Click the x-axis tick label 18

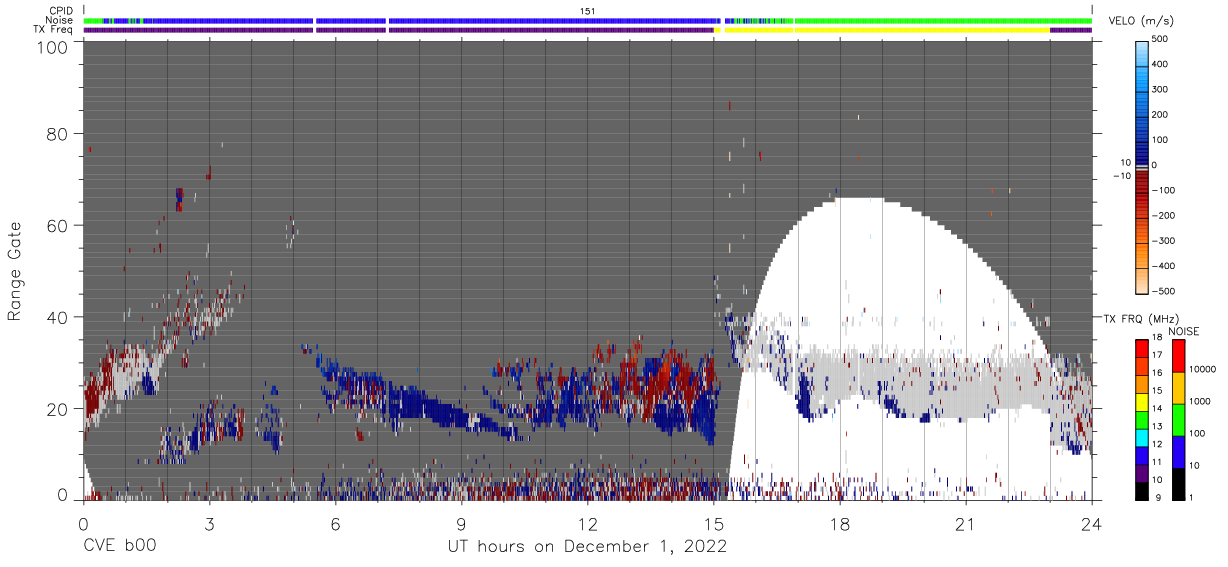point(839,522)
